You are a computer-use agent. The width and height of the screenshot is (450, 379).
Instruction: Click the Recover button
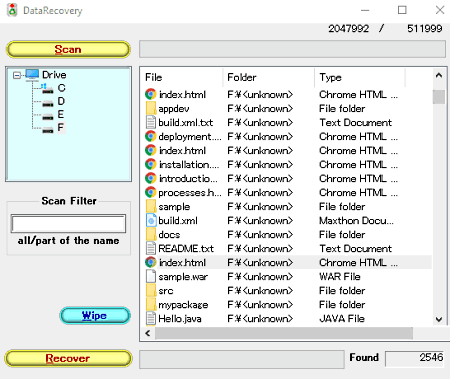point(68,358)
